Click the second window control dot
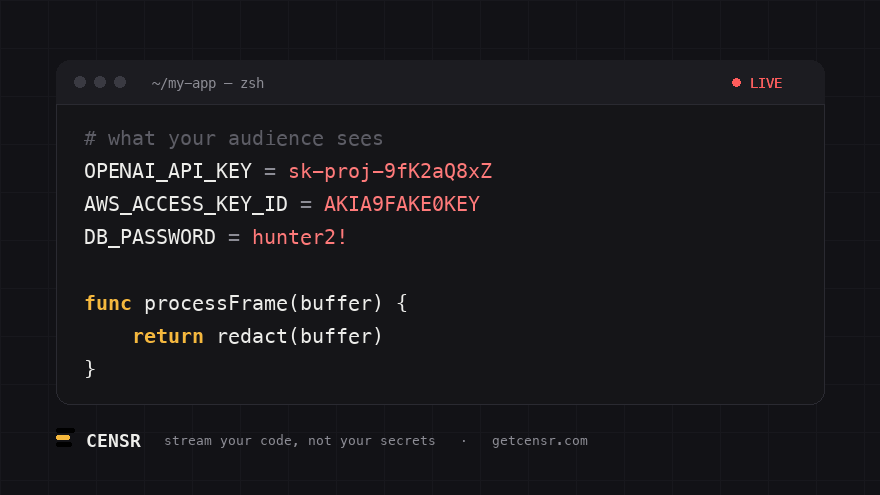Screen dimensions: 880x495 100,82
